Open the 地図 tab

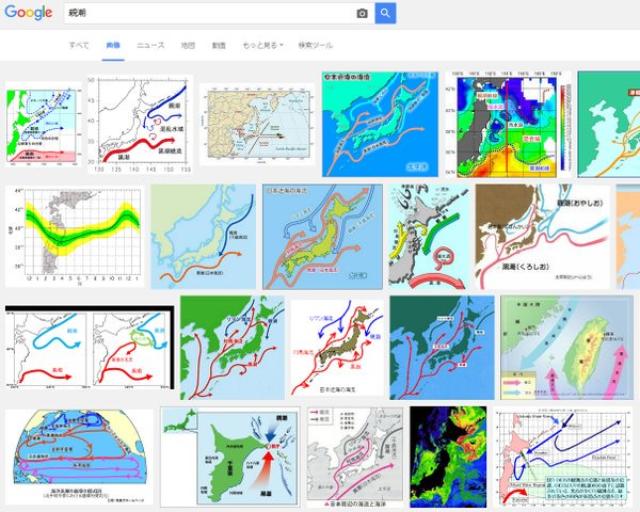[188, 46]
